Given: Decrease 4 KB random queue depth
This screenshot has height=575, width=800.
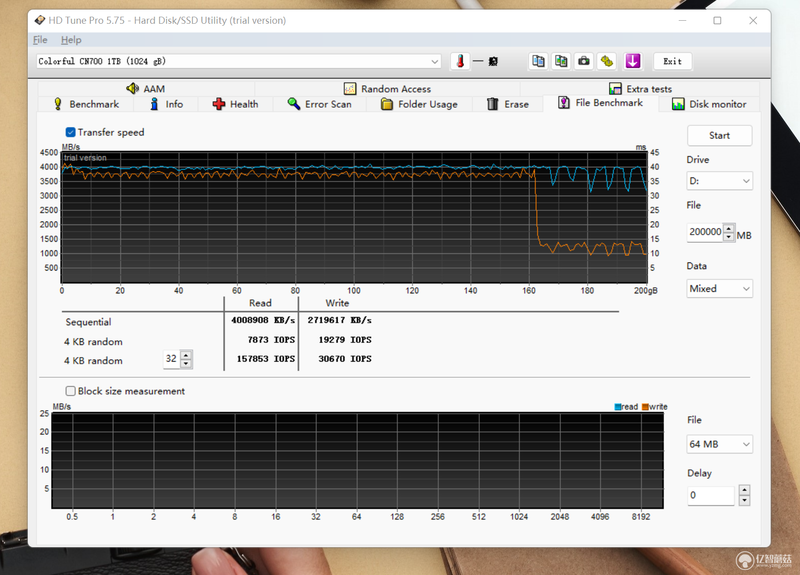Looking at the screenshot, I should [x=186, y=364].
